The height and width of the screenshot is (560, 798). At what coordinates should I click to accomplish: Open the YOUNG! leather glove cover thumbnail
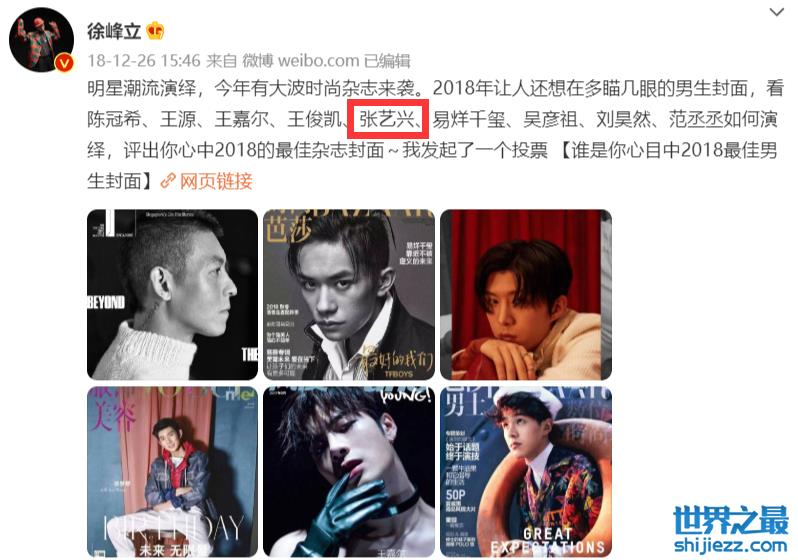click(x=349, y=472)
